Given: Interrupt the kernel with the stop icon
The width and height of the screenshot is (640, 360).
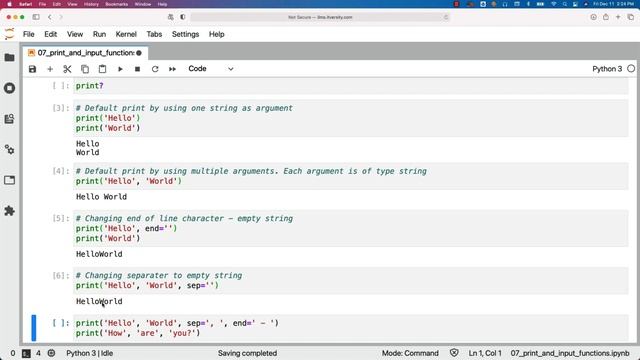Looking at the screenshot, I should click(x=138, y=69).
